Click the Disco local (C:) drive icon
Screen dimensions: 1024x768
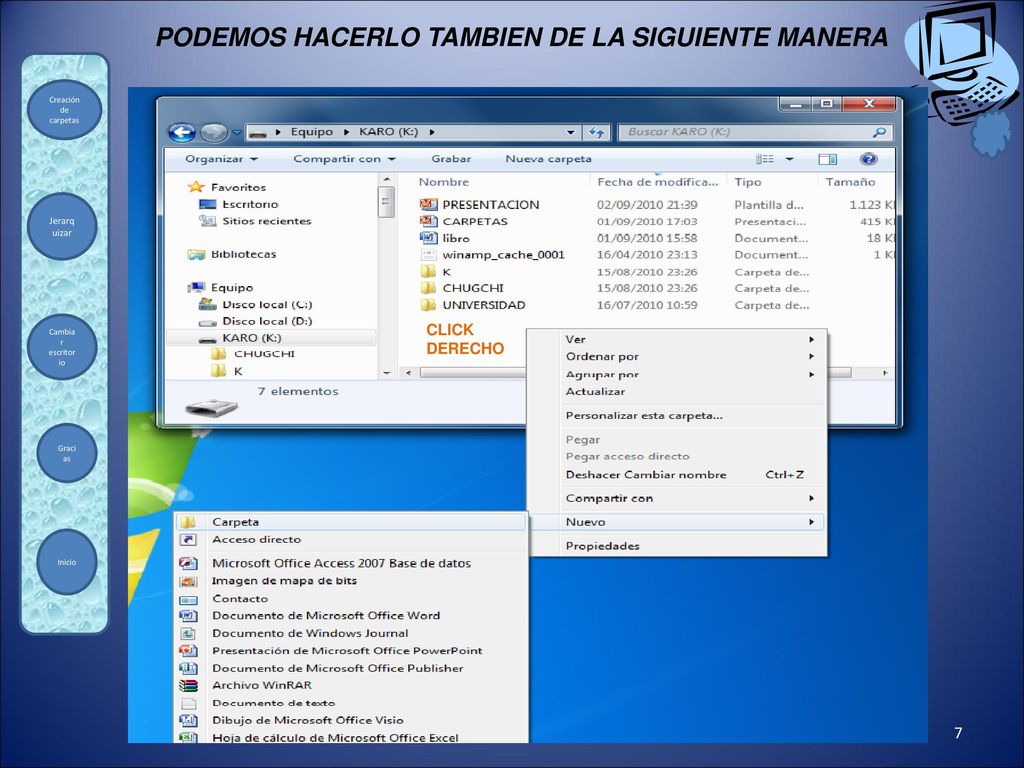pos(207,304)
